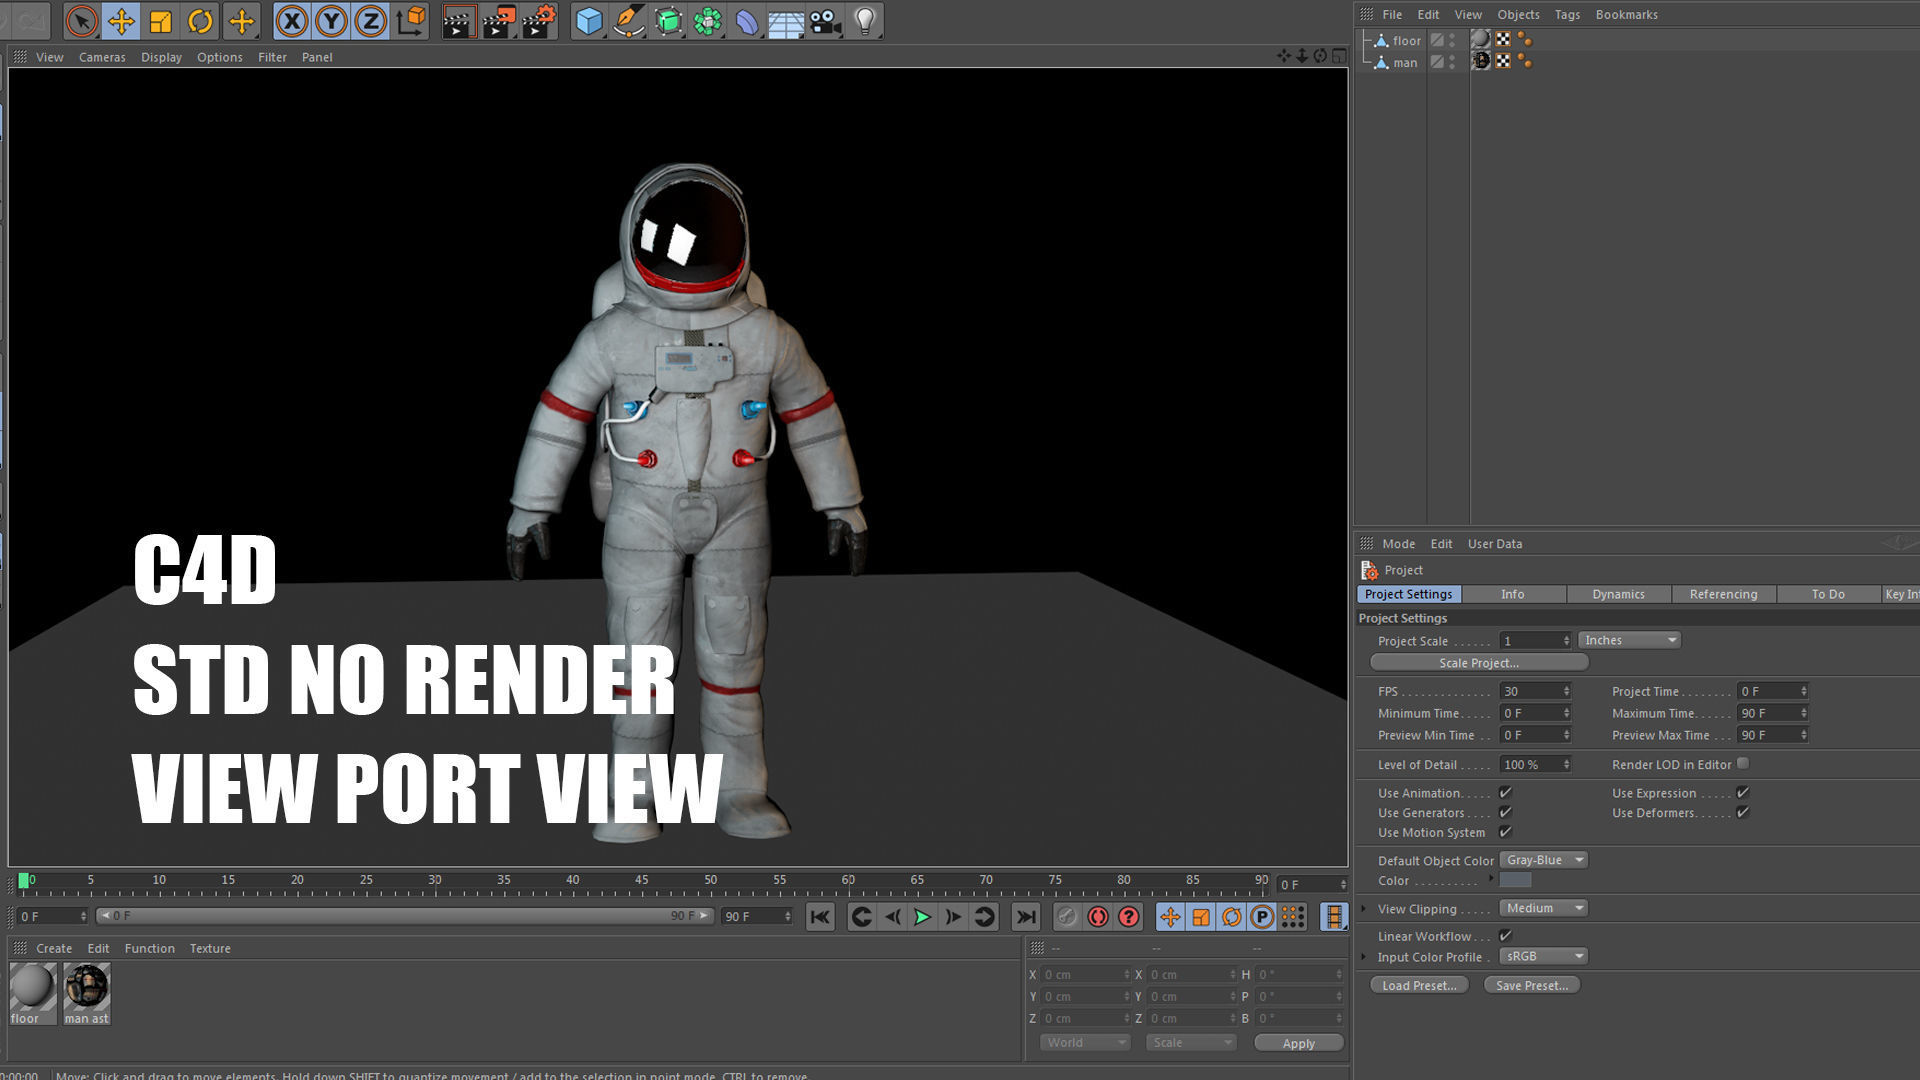This screenshot has width=1920, height=1080.
Task: Open Input Color Profile sRGB dropdown
Action: 1543,956
